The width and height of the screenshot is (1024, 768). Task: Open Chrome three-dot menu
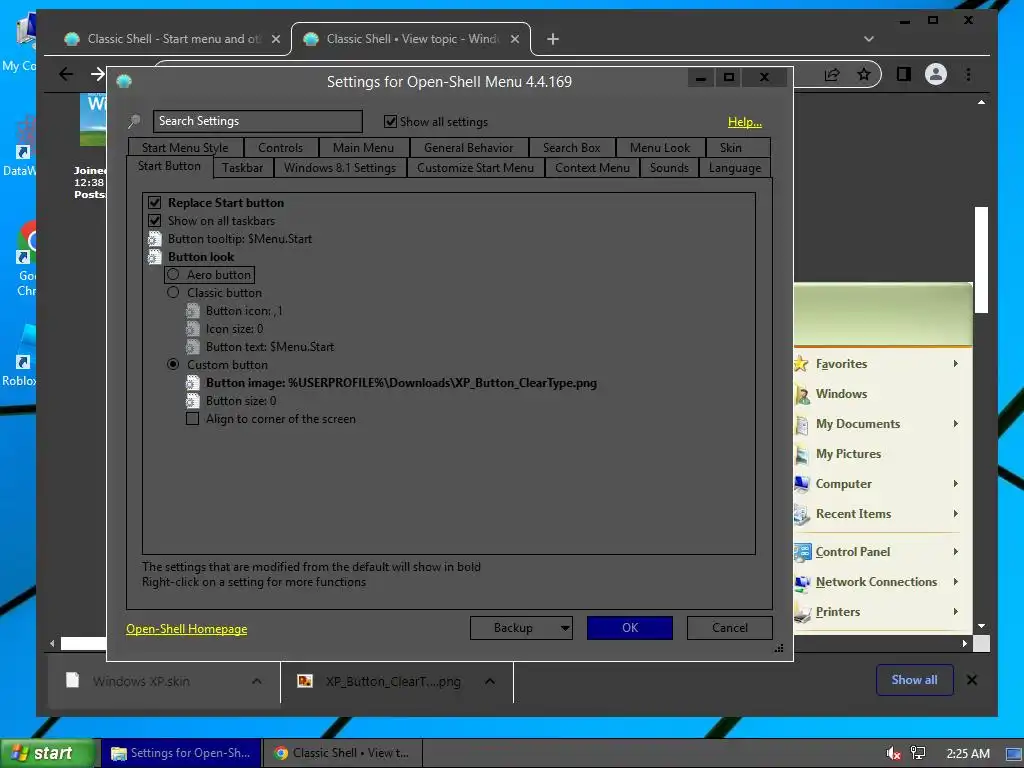pos(968,74)
